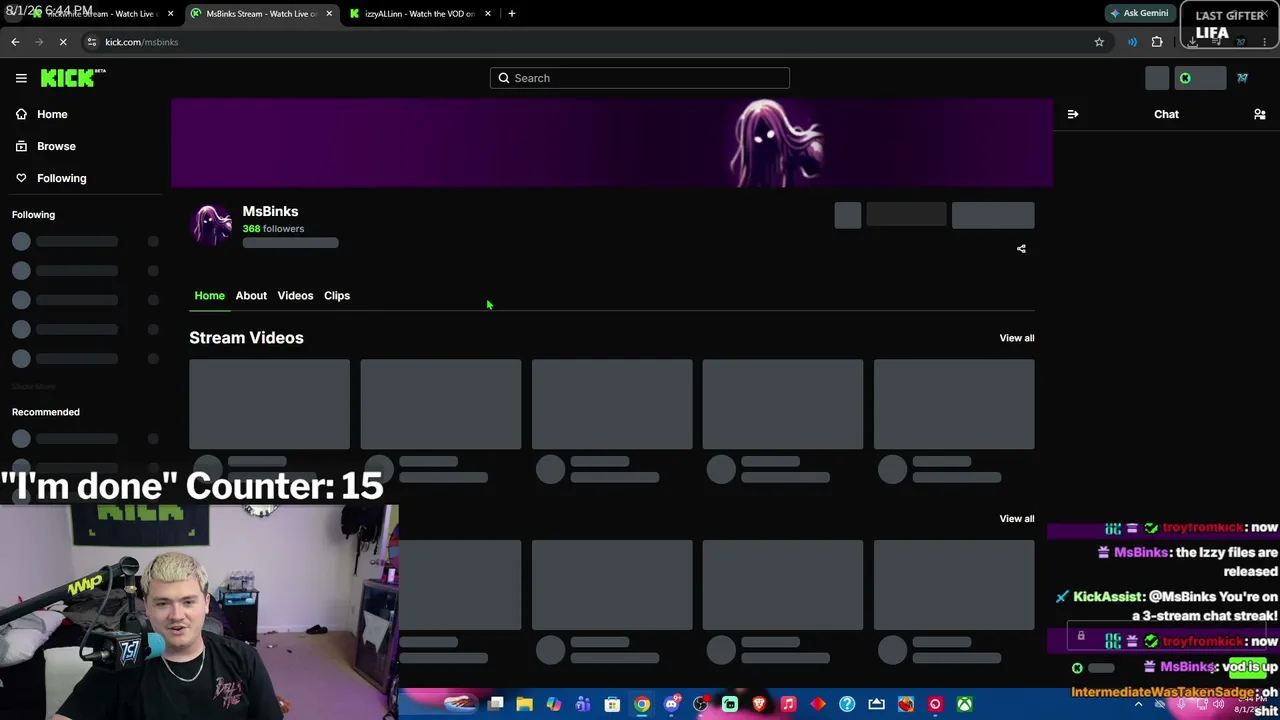The width and height of the screenshot is (1280, 720).
Task: Click the Chat panel header
Action: 1166,114
